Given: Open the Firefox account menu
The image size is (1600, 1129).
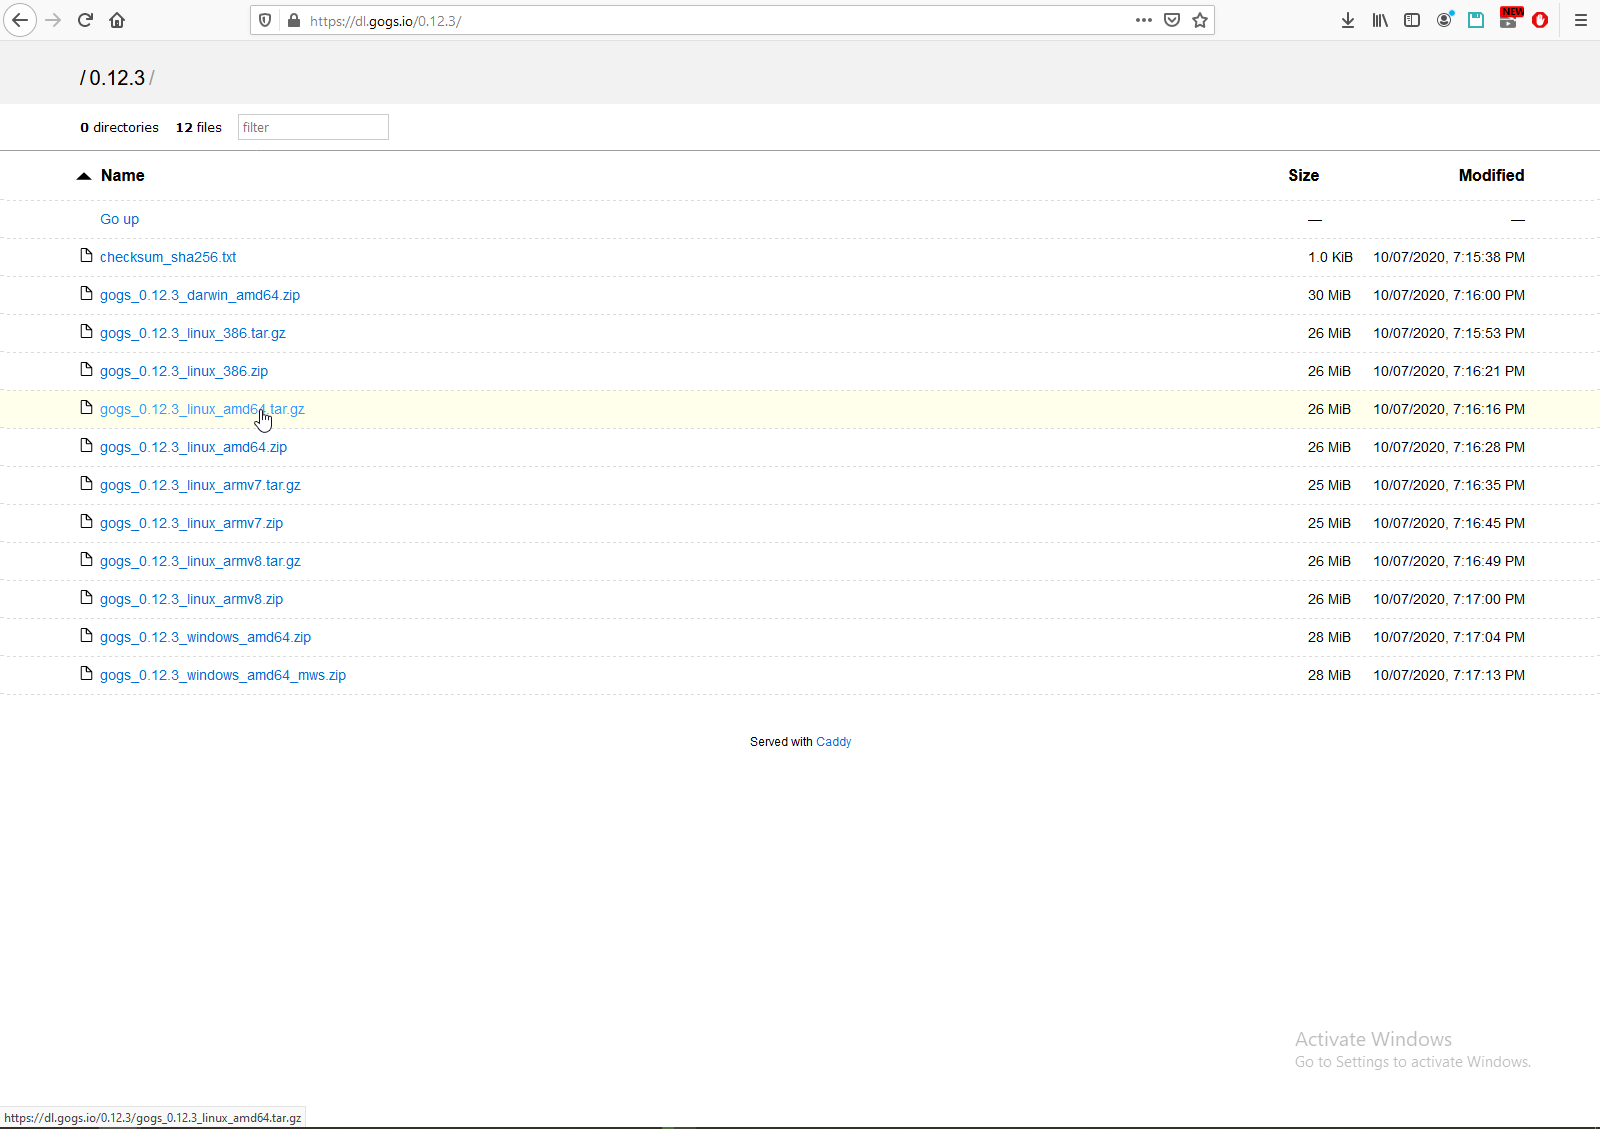Looking at the screenshot, I should pos(1444,20).
